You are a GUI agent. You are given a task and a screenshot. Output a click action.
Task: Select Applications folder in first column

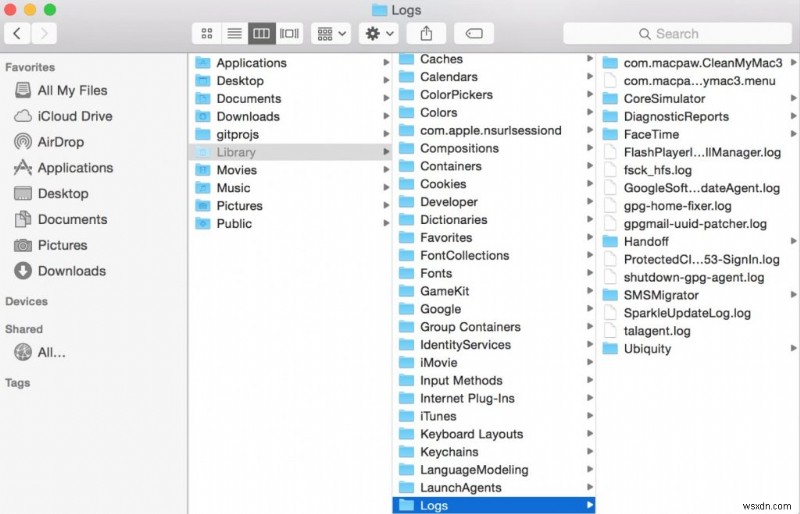tap(291, 63)
